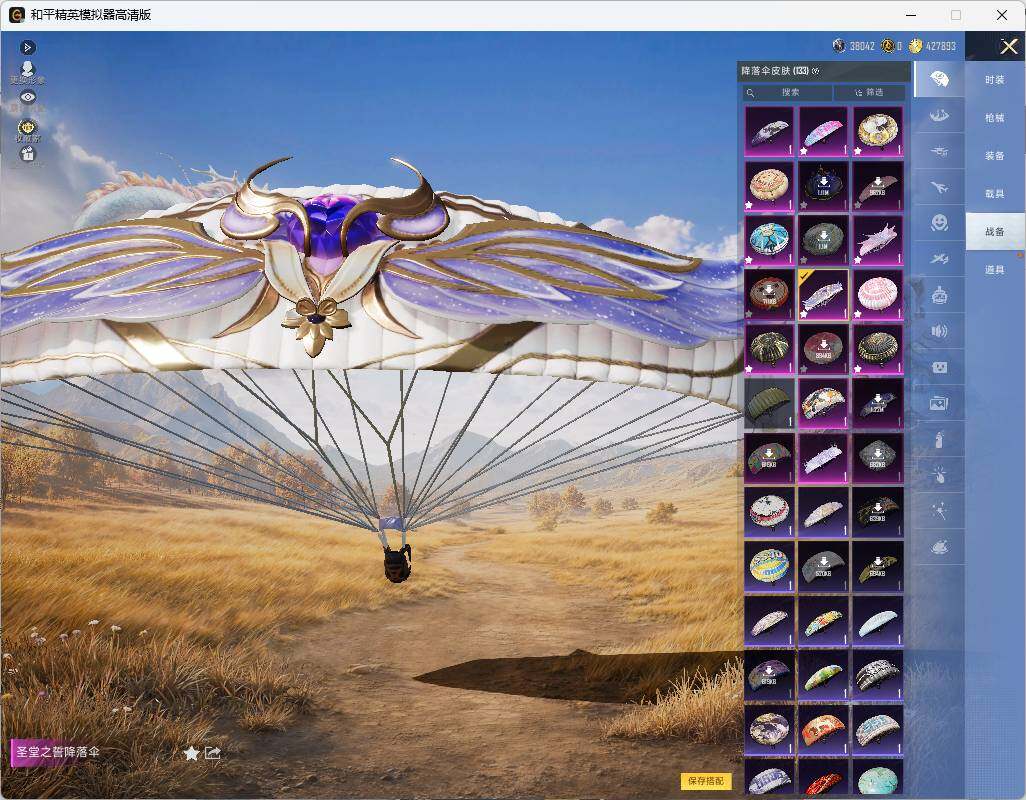The height and width of the screenshot is (800, 1026).
Task: Switch to the 时装 tab
Action: pos(995,80)
